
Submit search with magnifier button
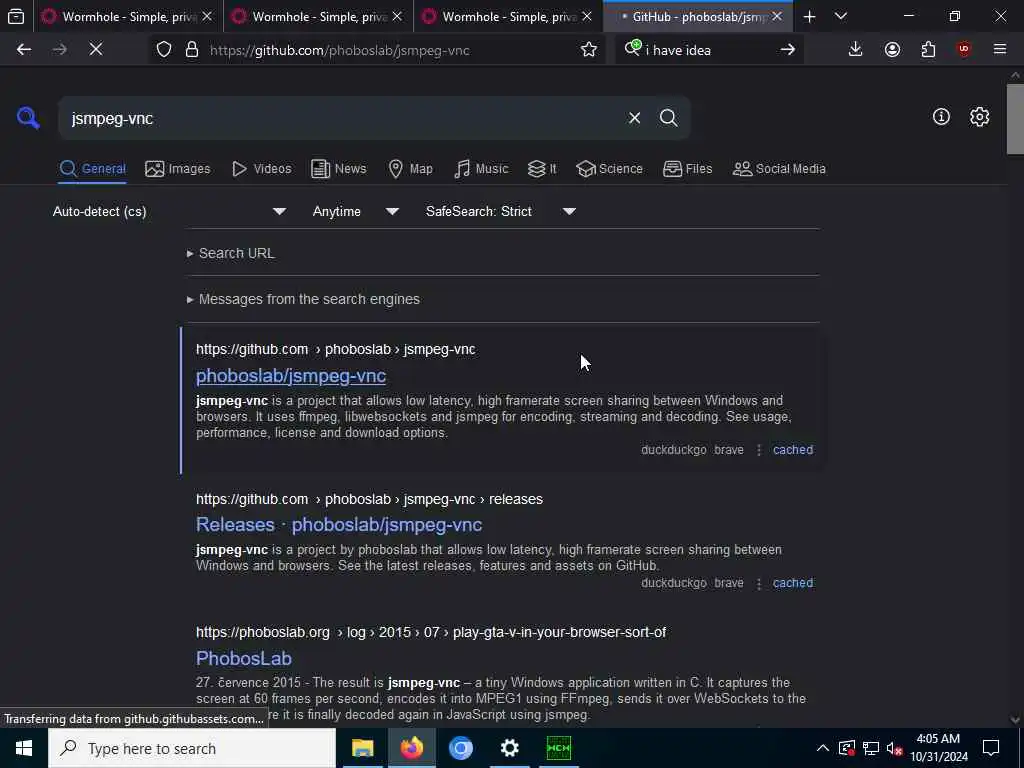pyautogui.click(x=668, y=118)
